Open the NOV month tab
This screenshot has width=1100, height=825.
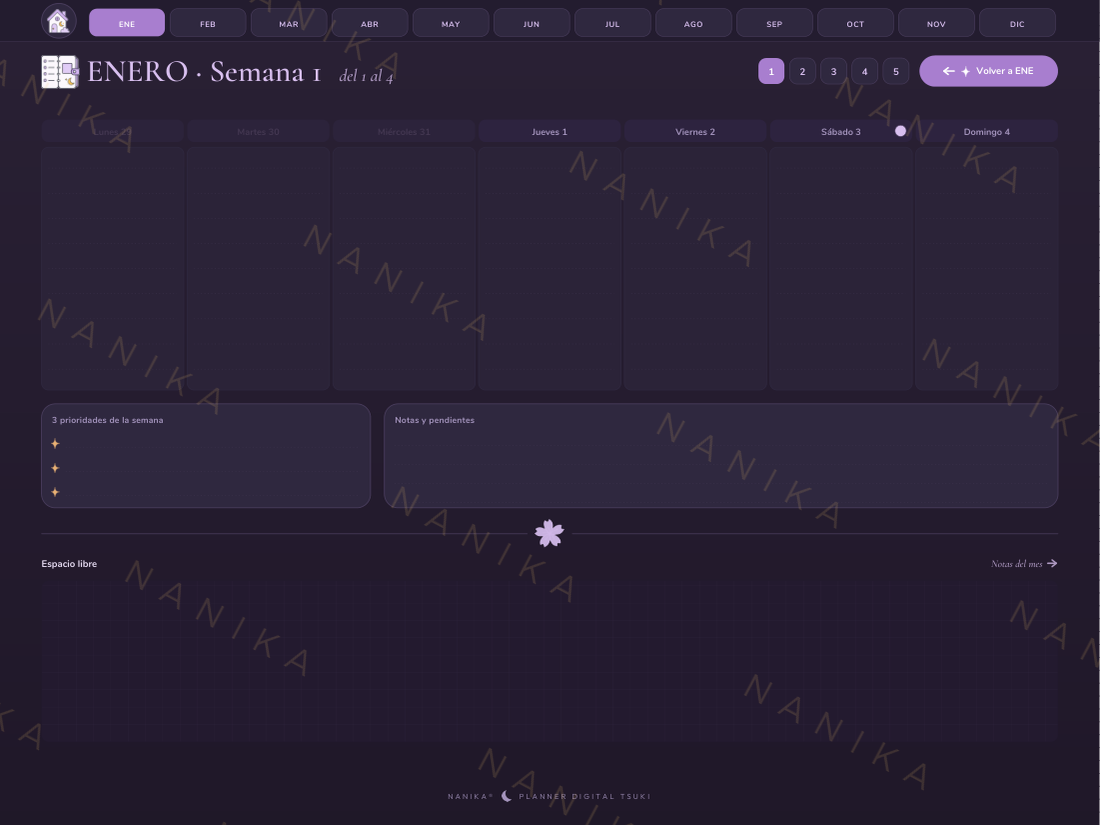coord(936,23)
